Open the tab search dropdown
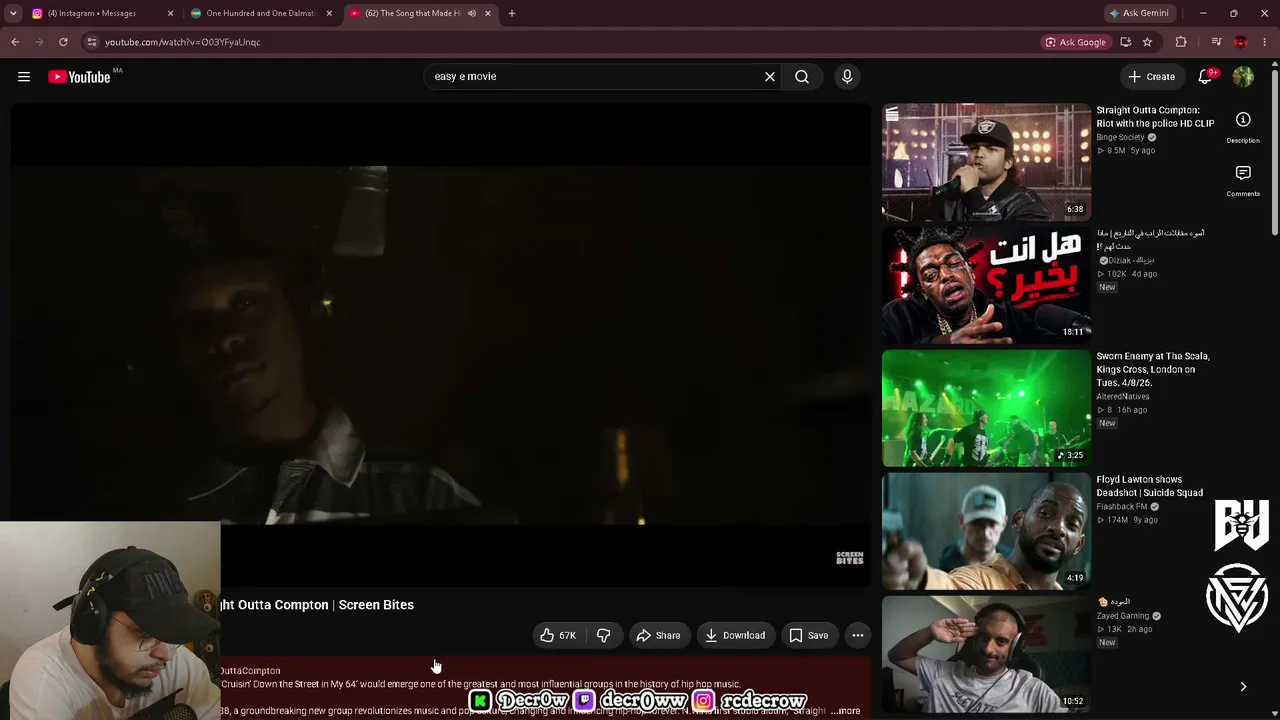Image resolution: width=1280 pixels, height=720 pixels. [13, 14]
